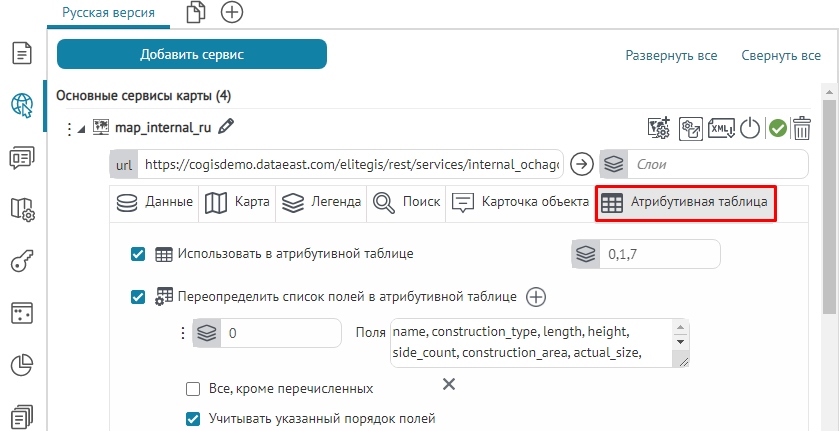Click the Добавить сервис button
This screenshot has width=840, height=431.
click(x=192, y=54)
